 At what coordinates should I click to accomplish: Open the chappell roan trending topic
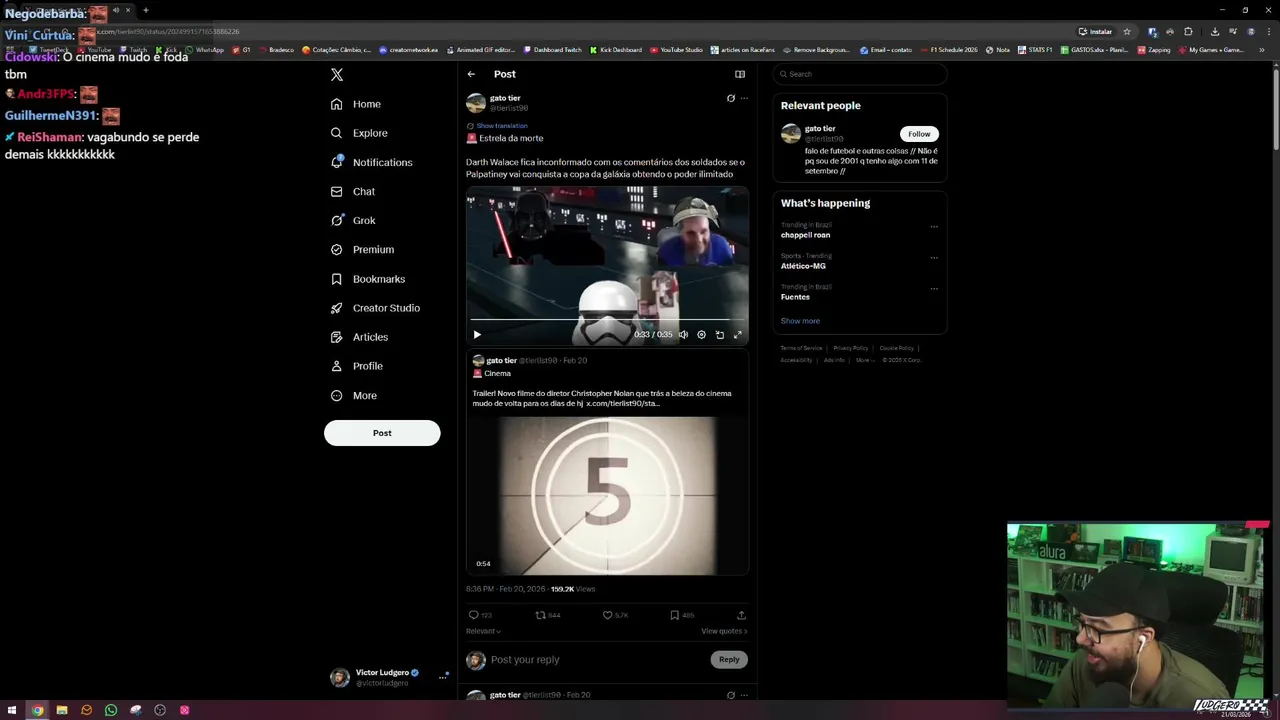(805, 235)
